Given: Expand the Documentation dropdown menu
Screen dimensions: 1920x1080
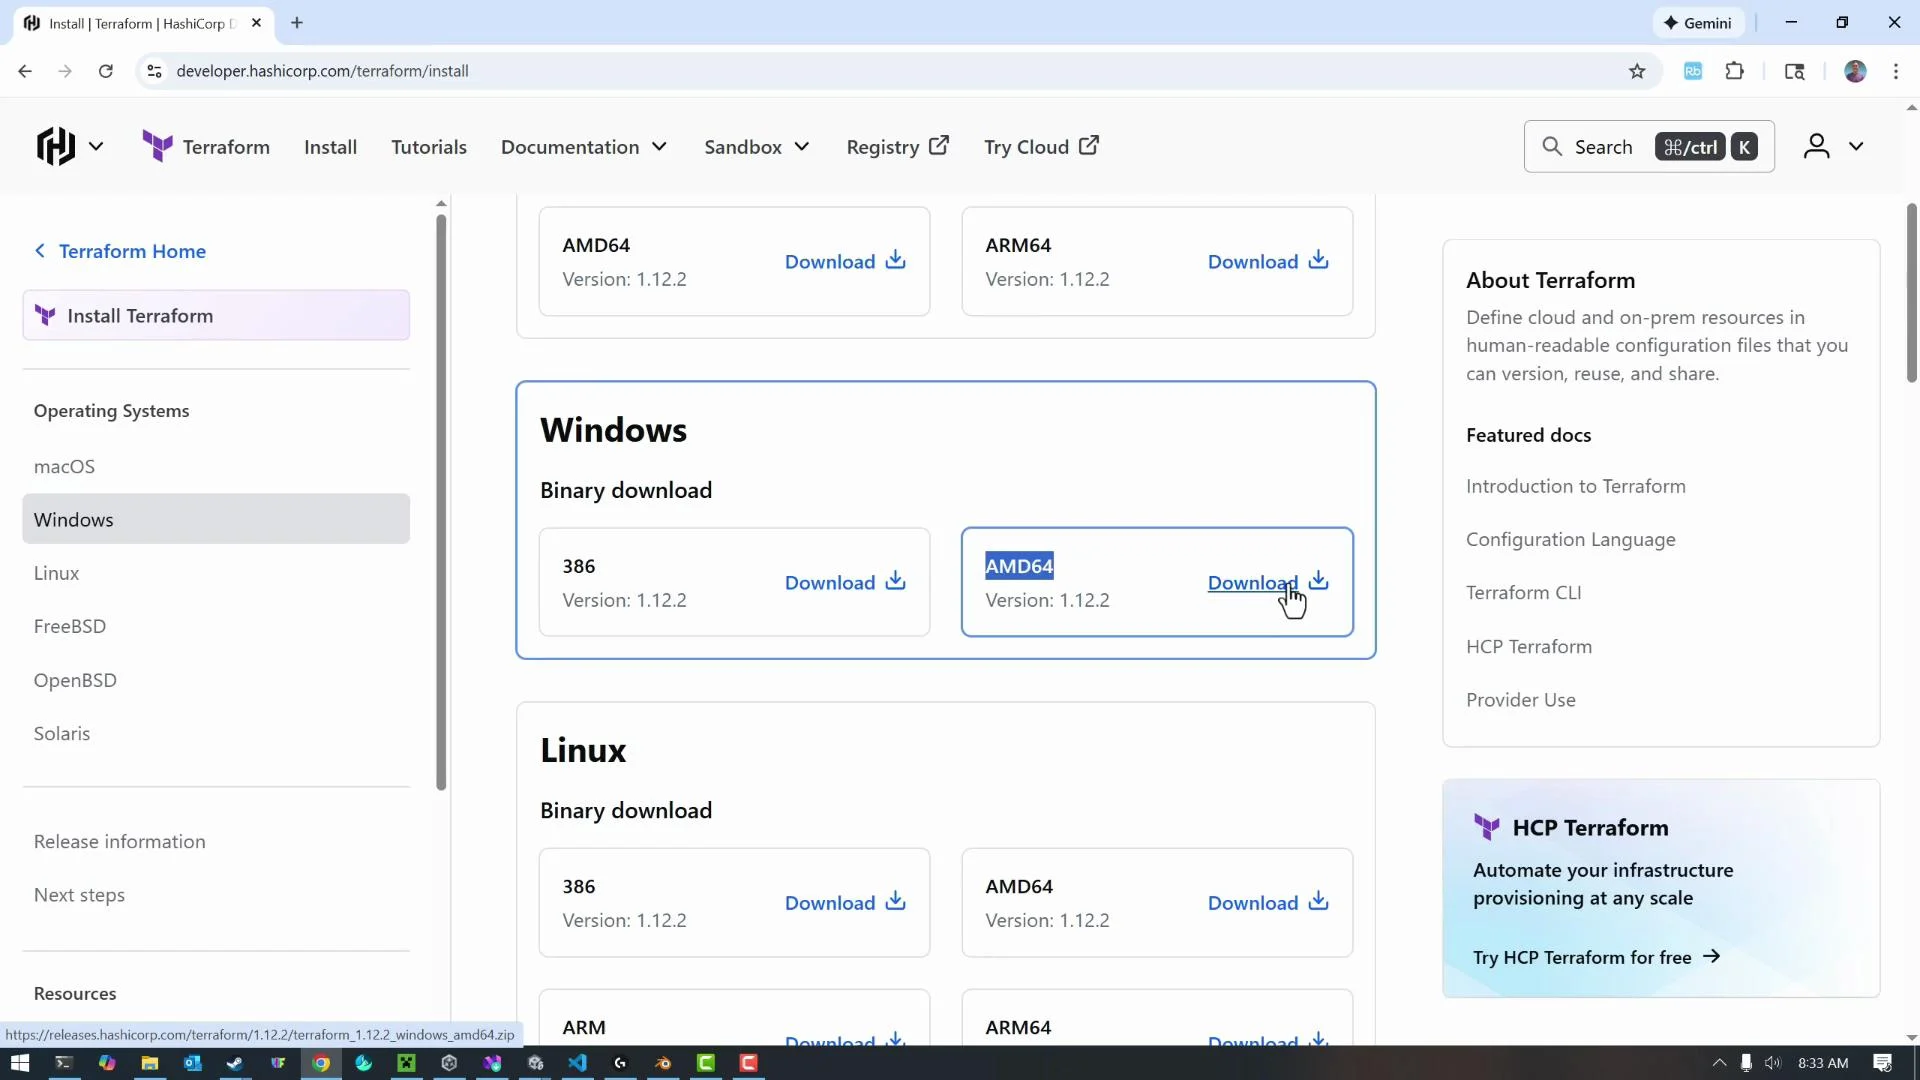Looking at the screenshot, I should coord(584,147).
